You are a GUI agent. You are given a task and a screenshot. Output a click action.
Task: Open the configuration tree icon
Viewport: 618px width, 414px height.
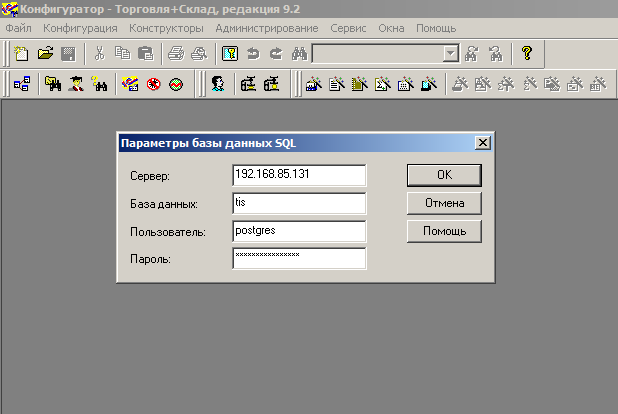click(x=22, y=84)
